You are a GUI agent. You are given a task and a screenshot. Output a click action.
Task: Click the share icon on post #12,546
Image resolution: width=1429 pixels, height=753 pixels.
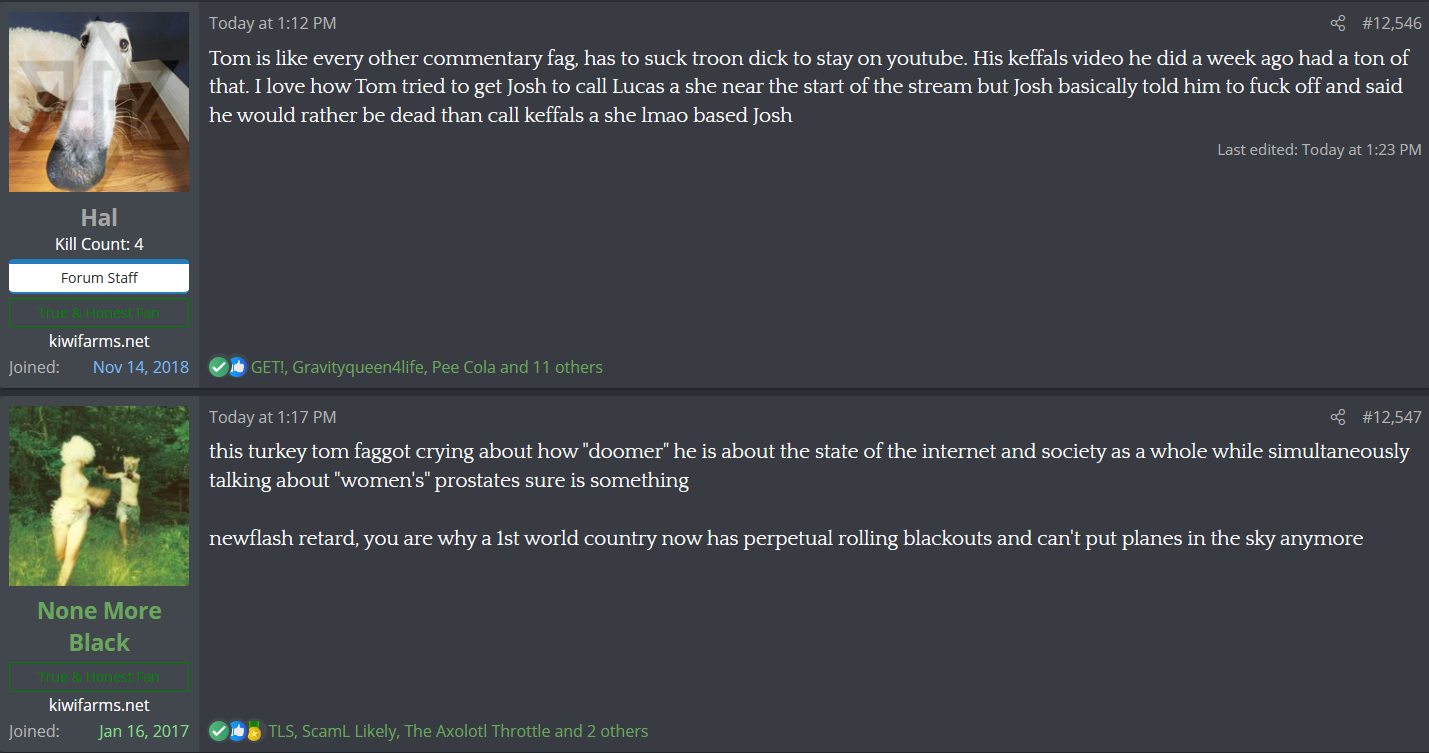pyautogui.click(x=1338, y=23)
